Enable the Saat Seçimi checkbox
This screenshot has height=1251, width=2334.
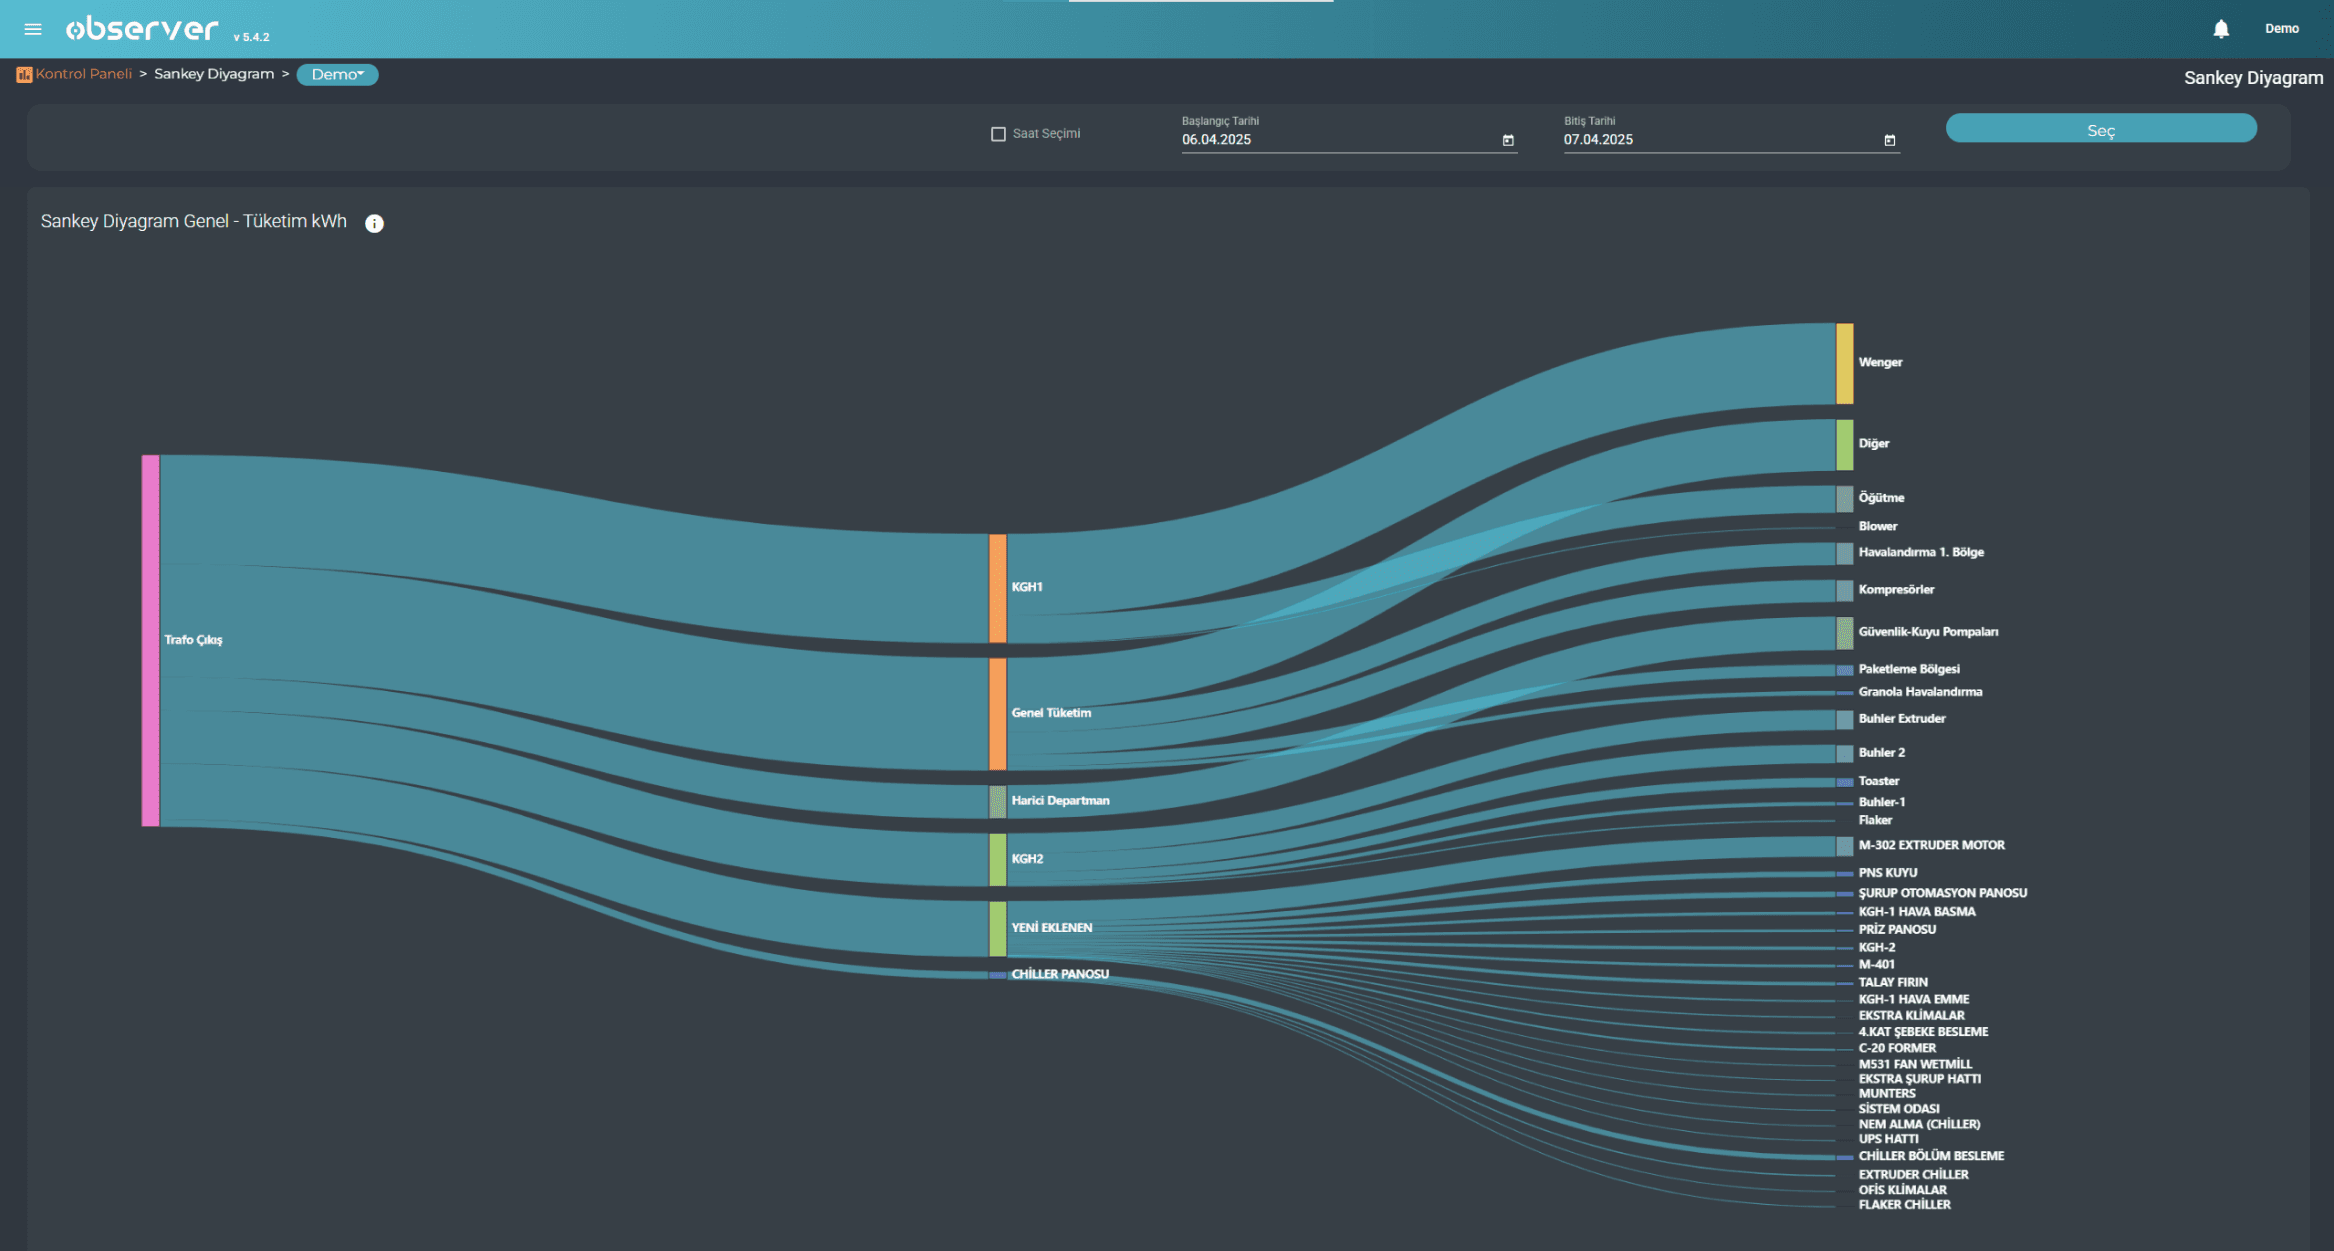click(998, 134)
